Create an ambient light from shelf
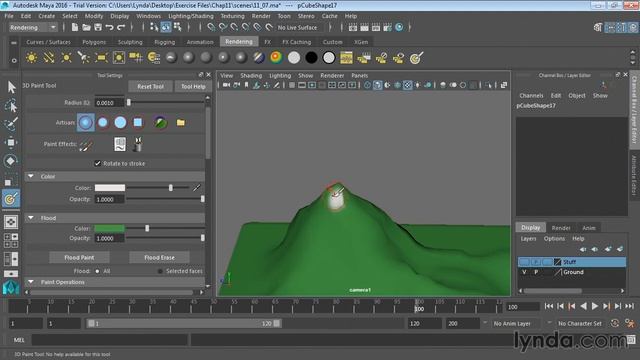The width and height of the screenshot is (640, 360). click(x=31, y=58)
